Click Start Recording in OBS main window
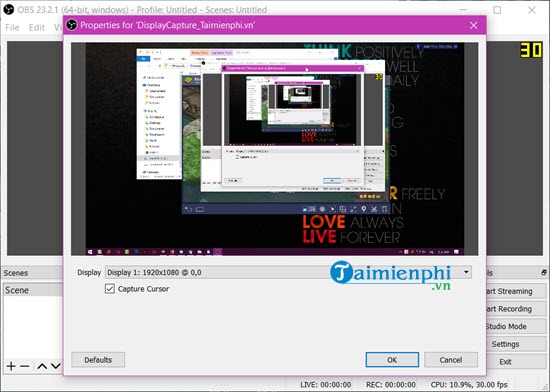 click(515, 309)
